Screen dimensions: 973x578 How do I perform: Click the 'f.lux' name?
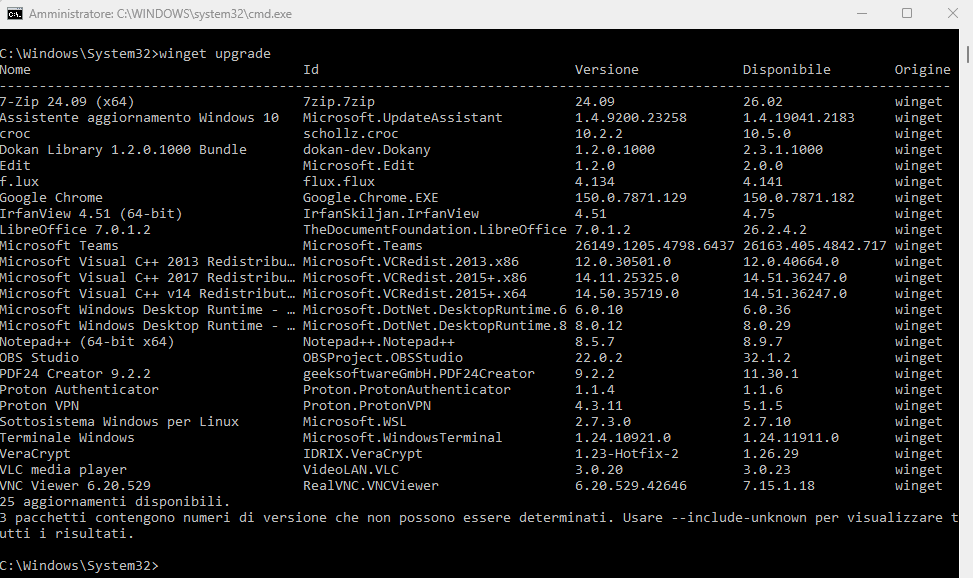pyautogui.click(x=19, y=181)
